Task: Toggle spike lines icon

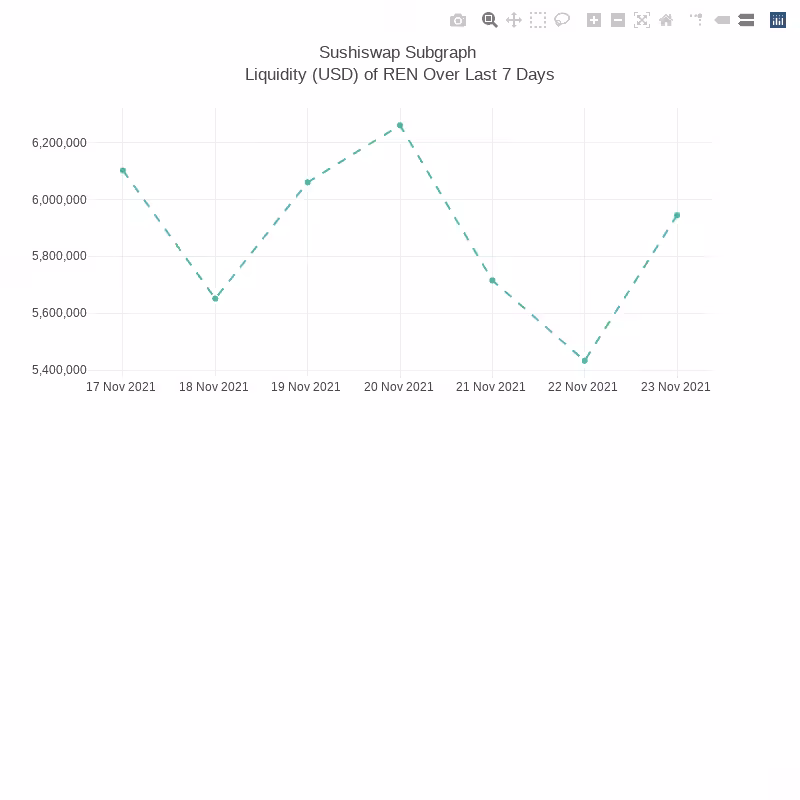Action: tap(697, 20)
